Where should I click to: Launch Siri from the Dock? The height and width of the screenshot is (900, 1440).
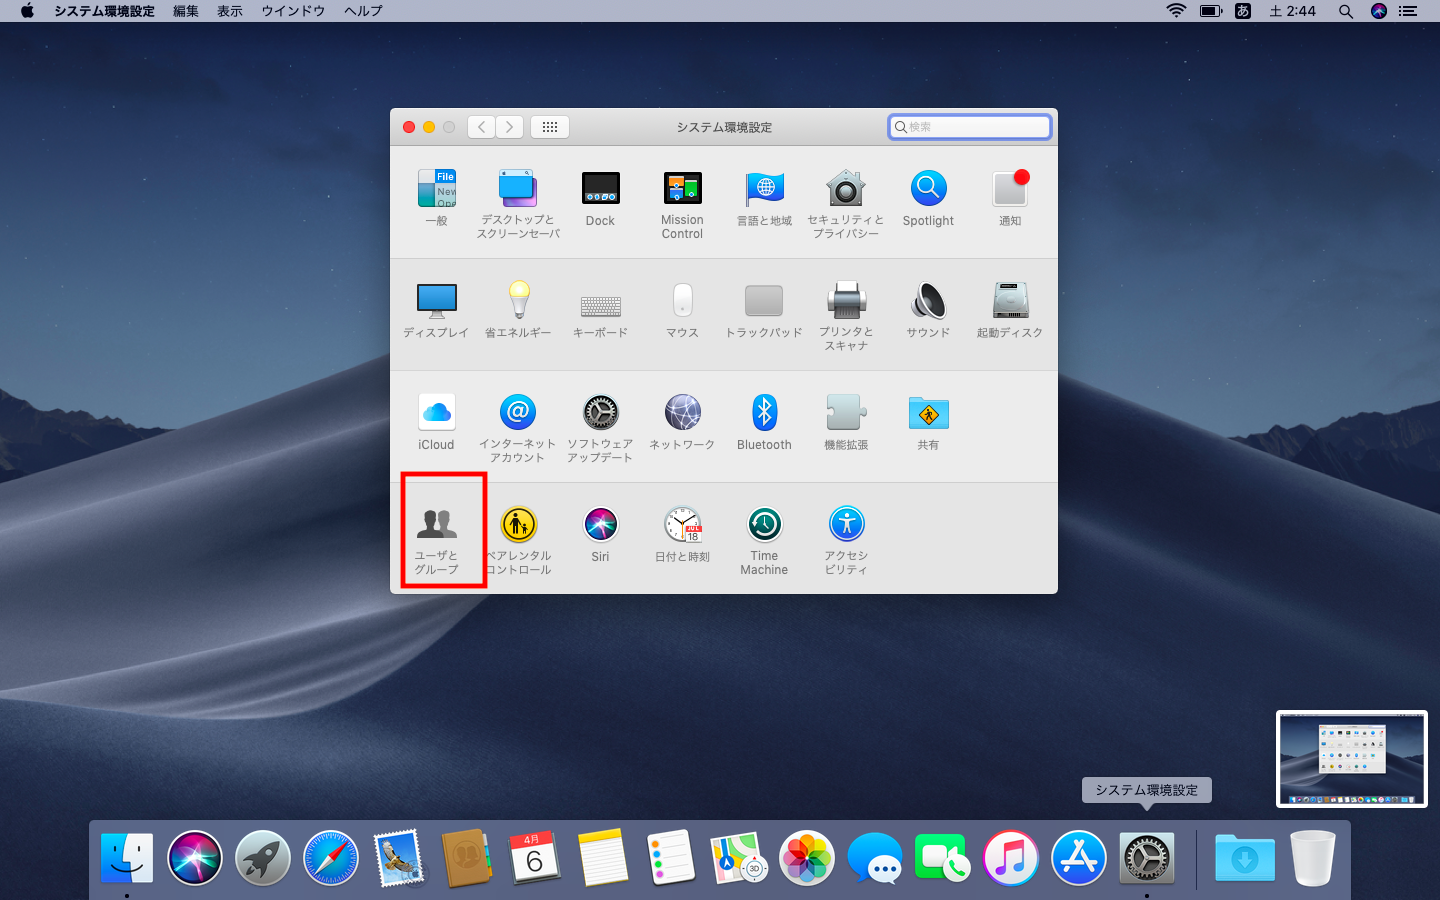(195, 858)
